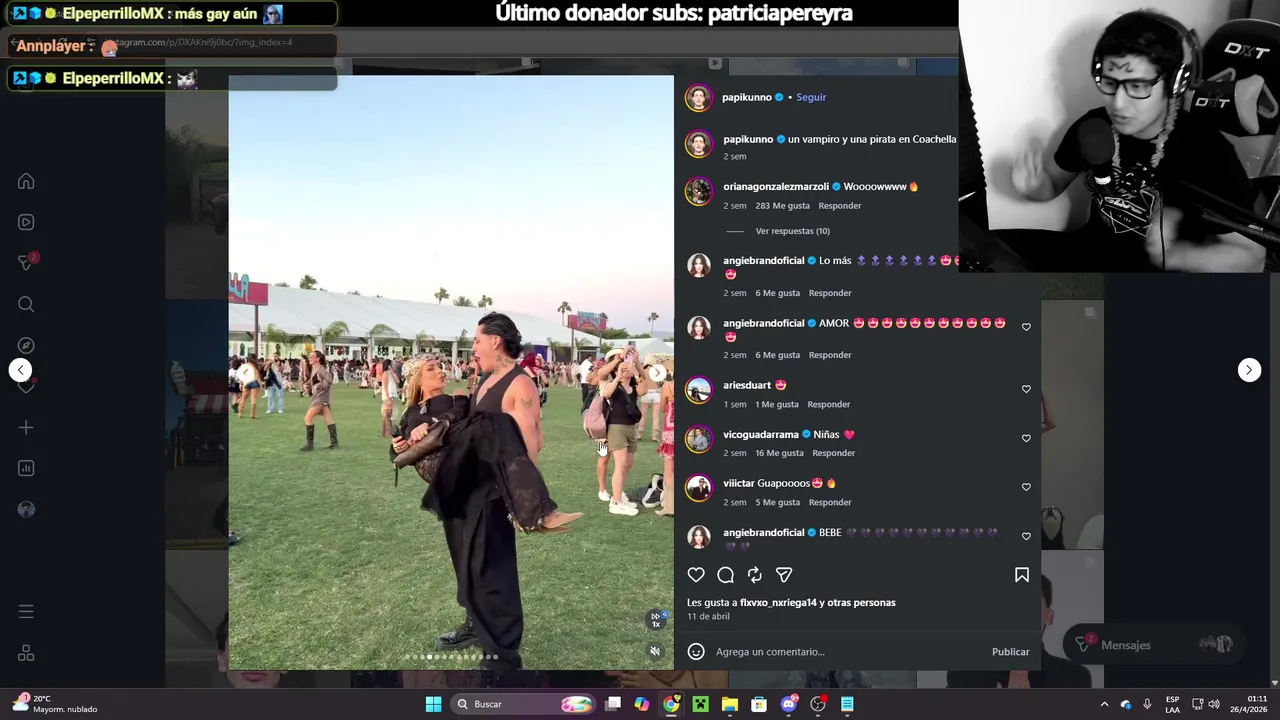
Task: Share the post with paper plane icon
Action: click(784, 575)
